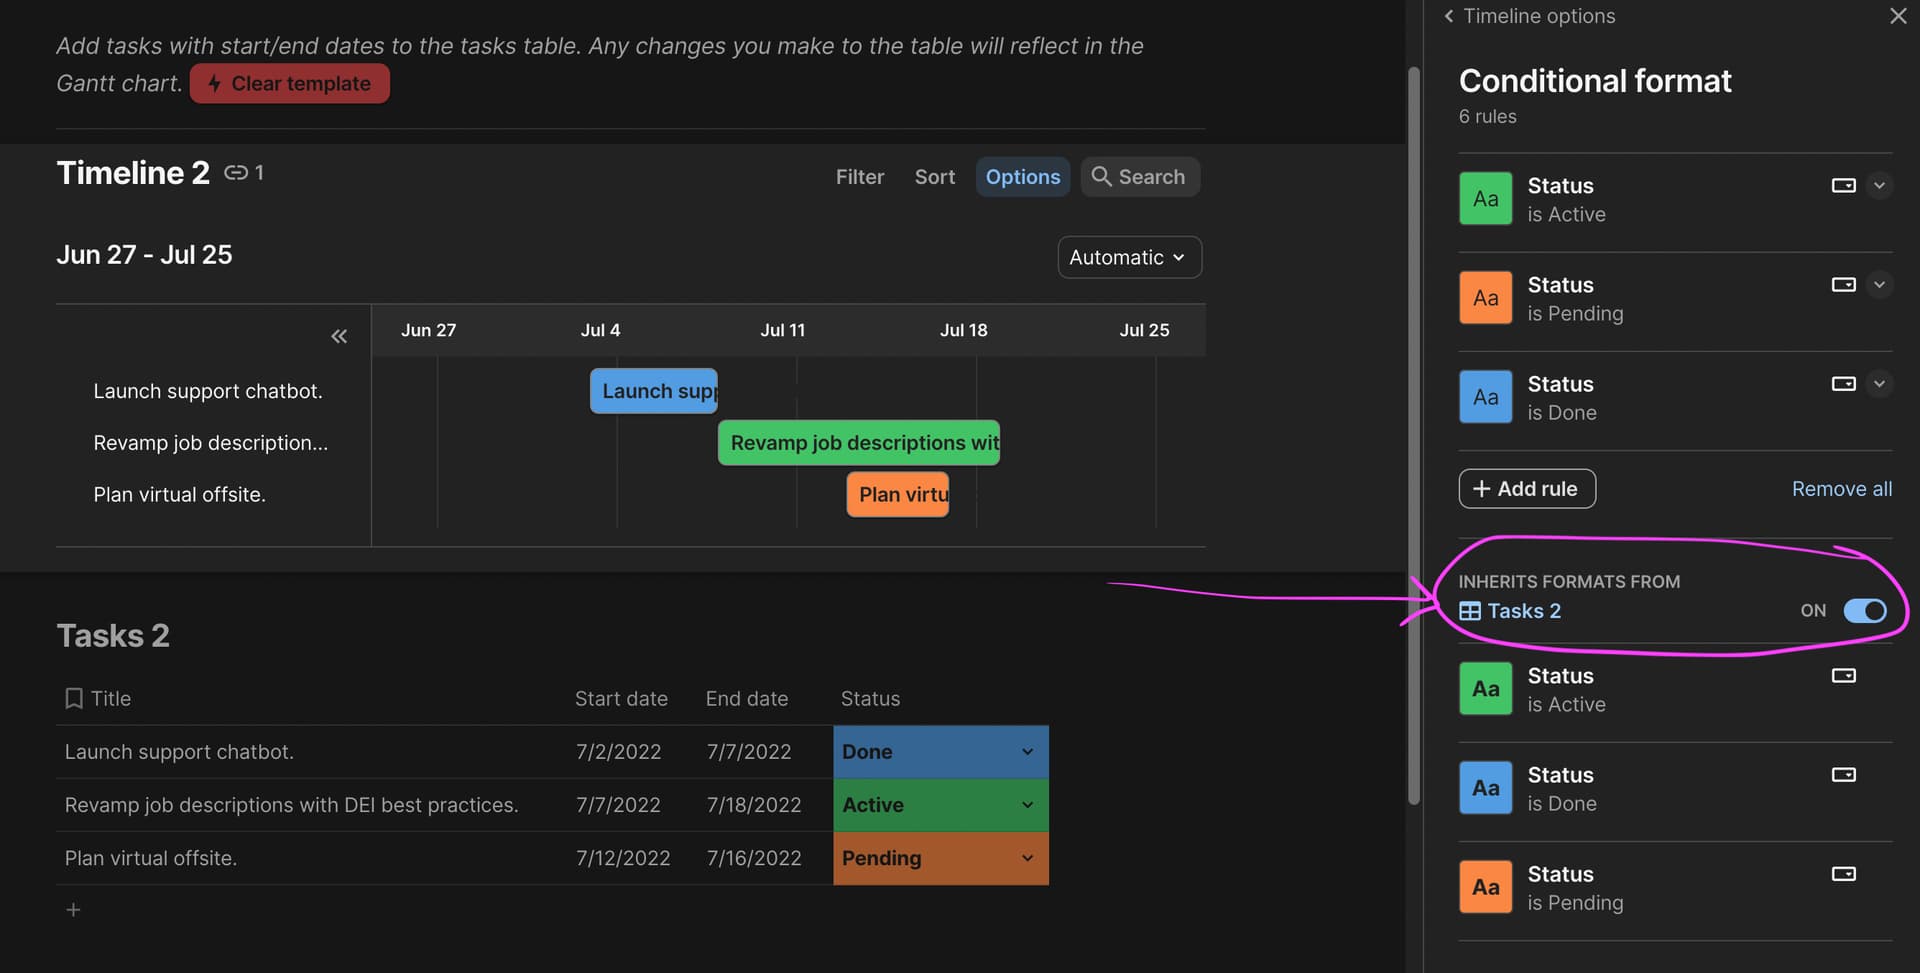This screenshot has height=973, width=1920.
Task: Open the Timeline 2 link count icon
Action: (x=244, y=173)
